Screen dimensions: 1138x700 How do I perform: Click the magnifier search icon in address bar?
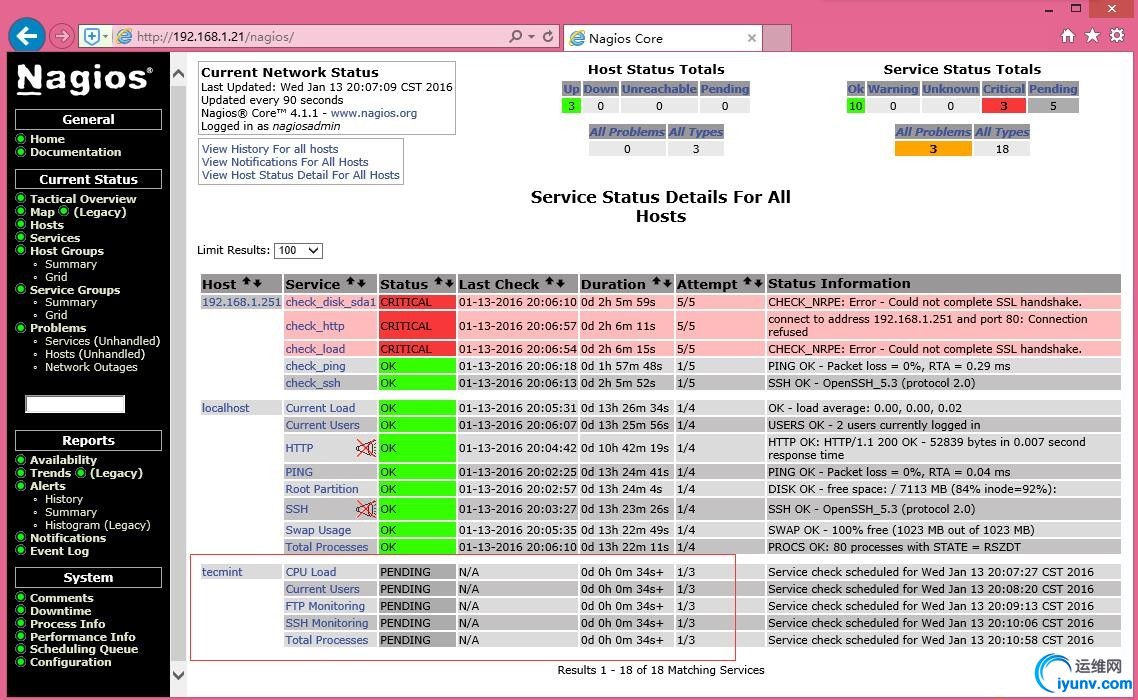[515, 36]
